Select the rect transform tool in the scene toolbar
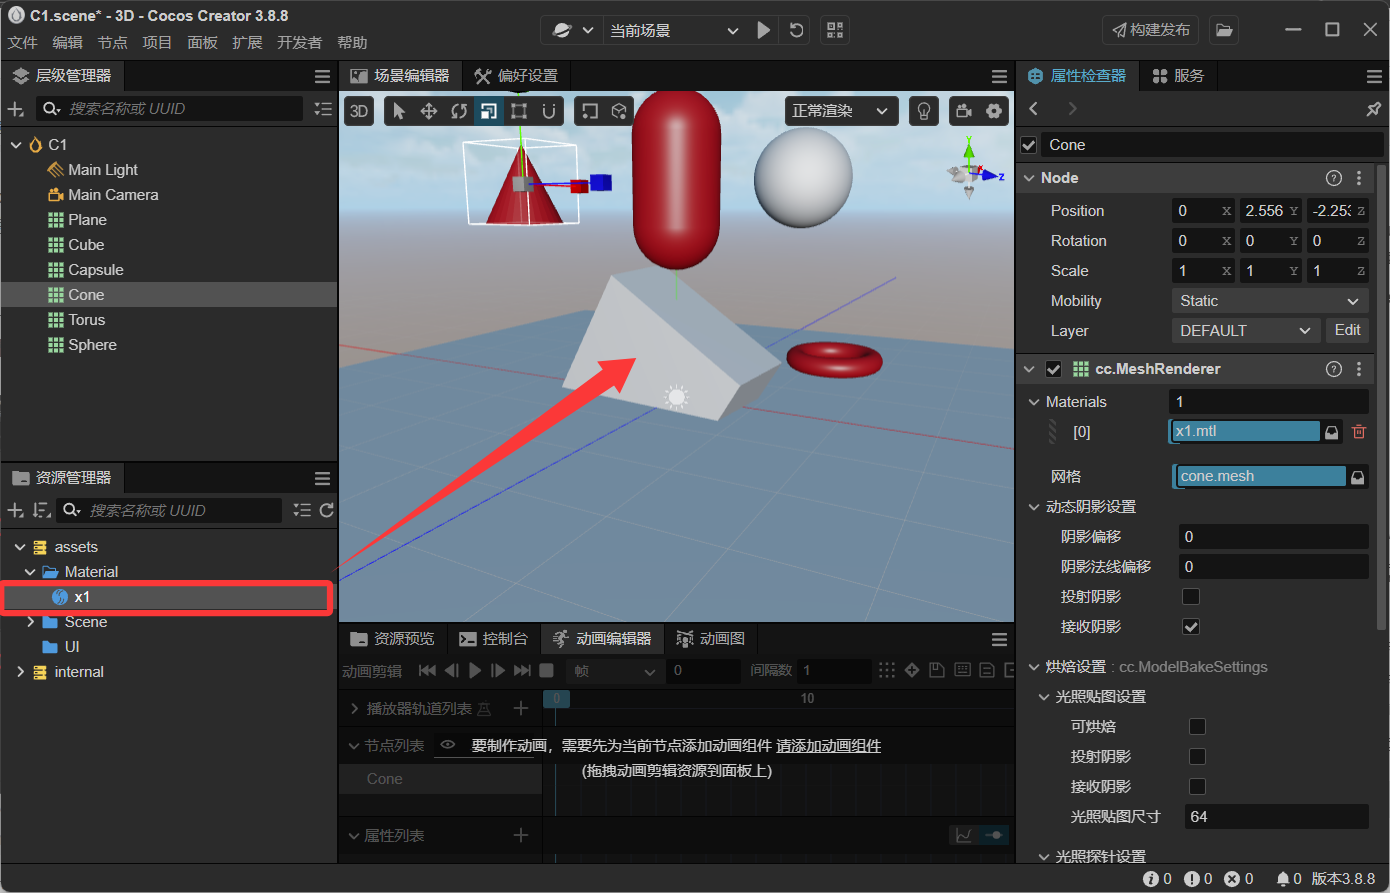This screenshot has width=1390, height=893. [x=518, y=111]
